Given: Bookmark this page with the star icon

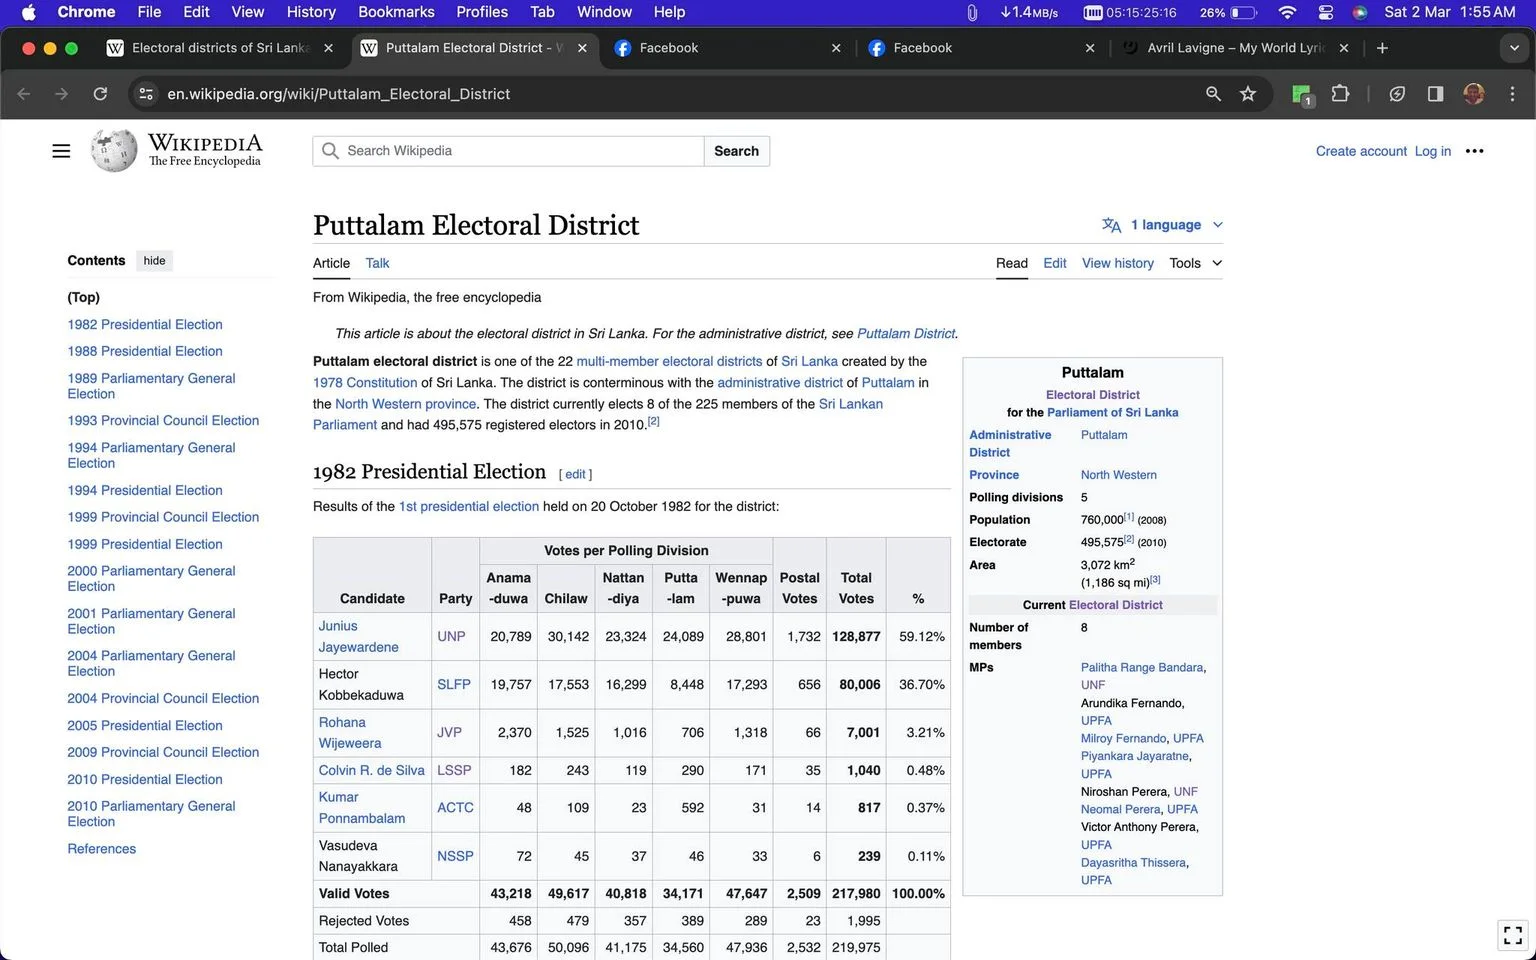Looking at the screenshot, I should (x=1248, y=94).
